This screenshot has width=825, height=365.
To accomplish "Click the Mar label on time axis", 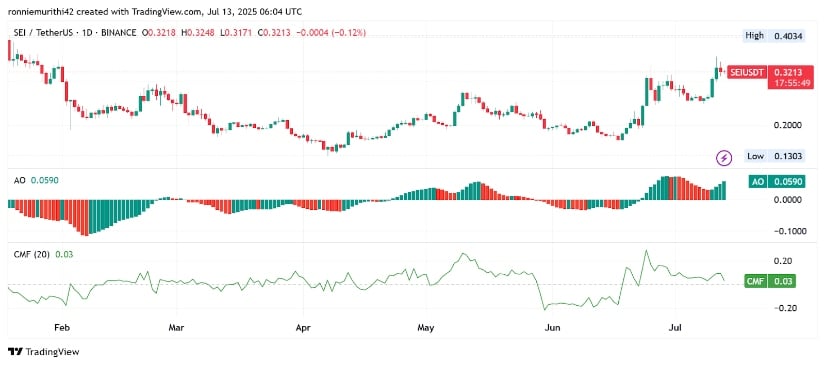I will click(x=176, y=328).
